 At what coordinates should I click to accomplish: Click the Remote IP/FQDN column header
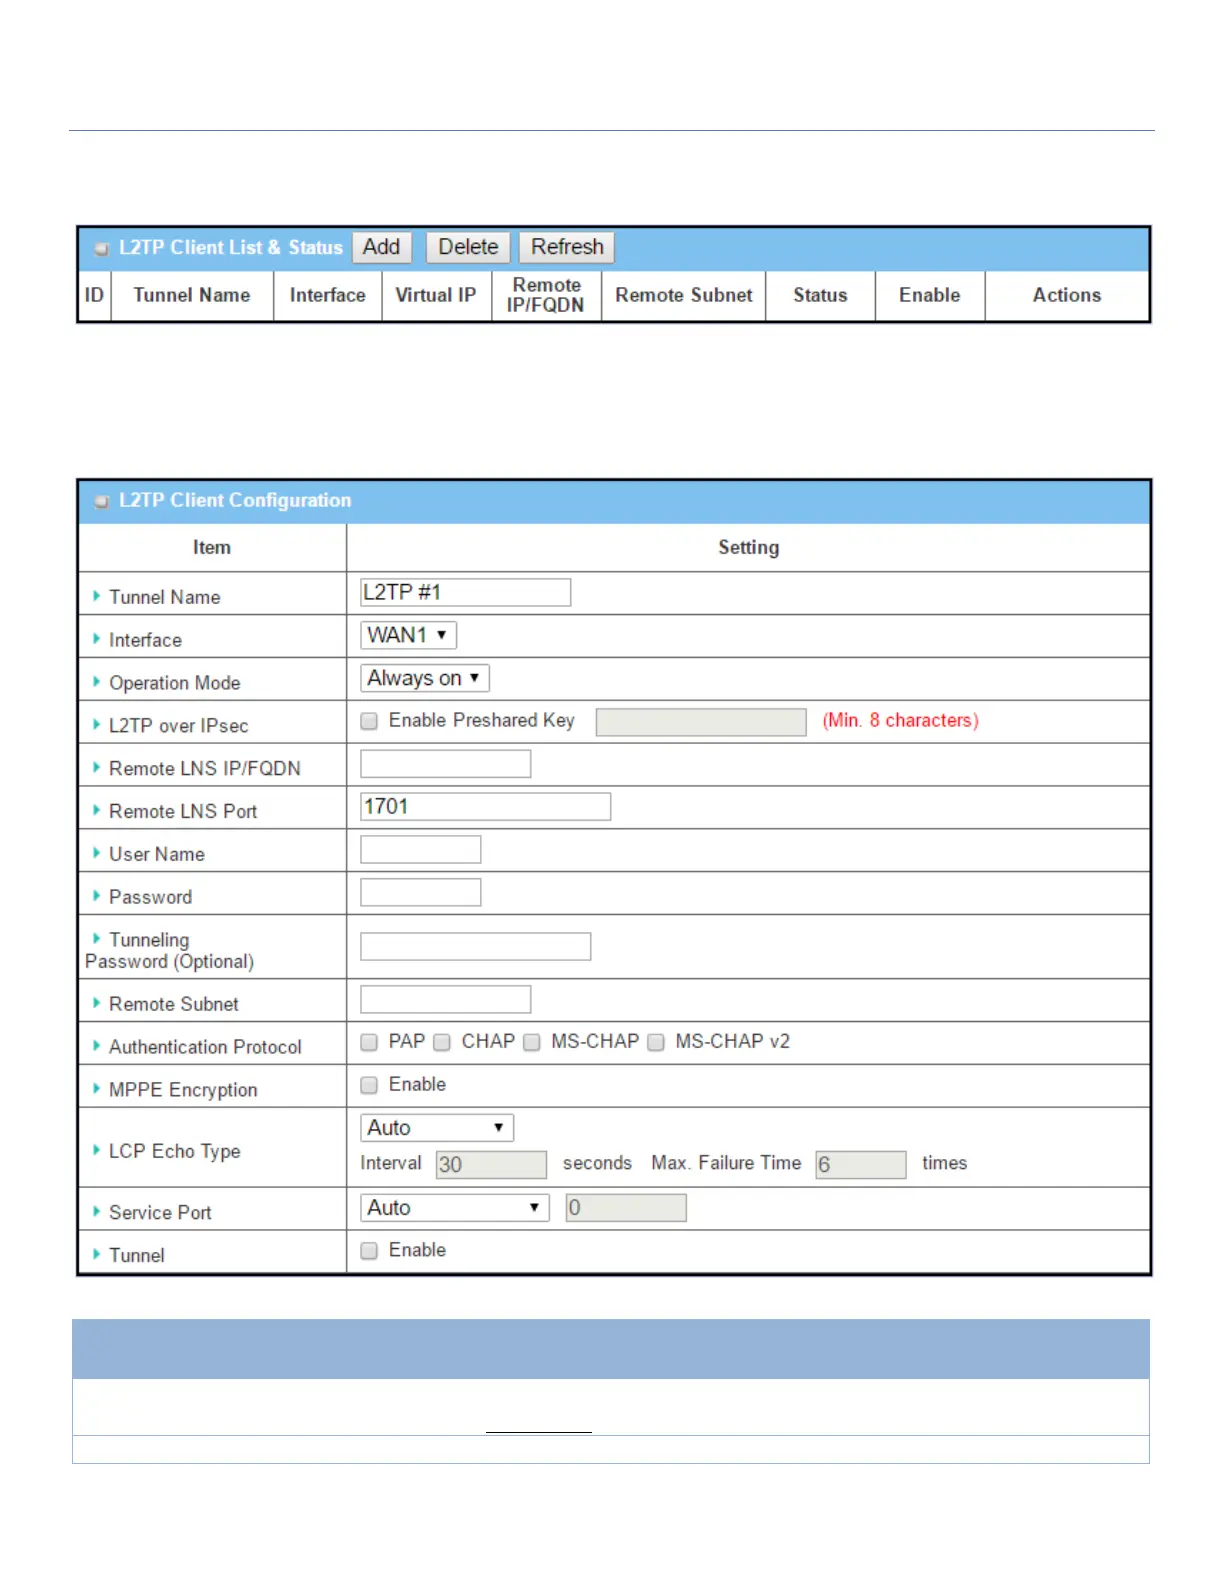[546, 296]
